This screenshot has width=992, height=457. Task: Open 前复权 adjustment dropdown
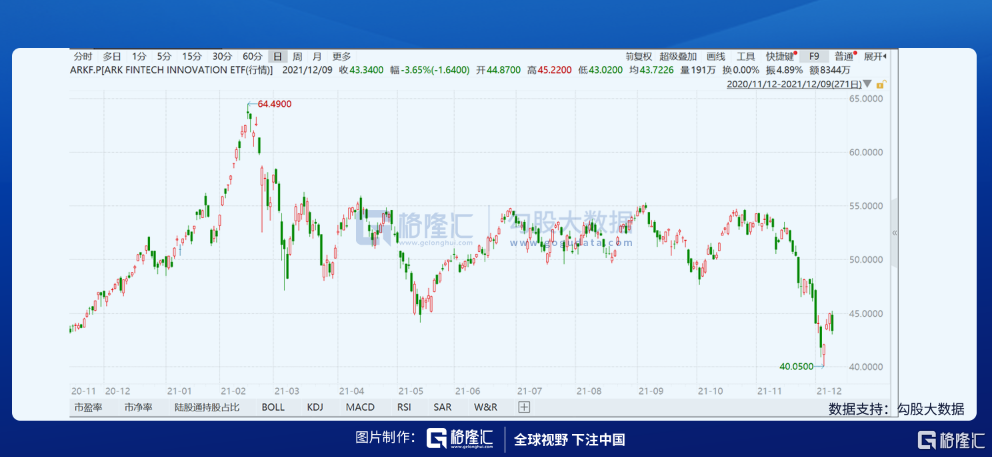coord(638,57)
